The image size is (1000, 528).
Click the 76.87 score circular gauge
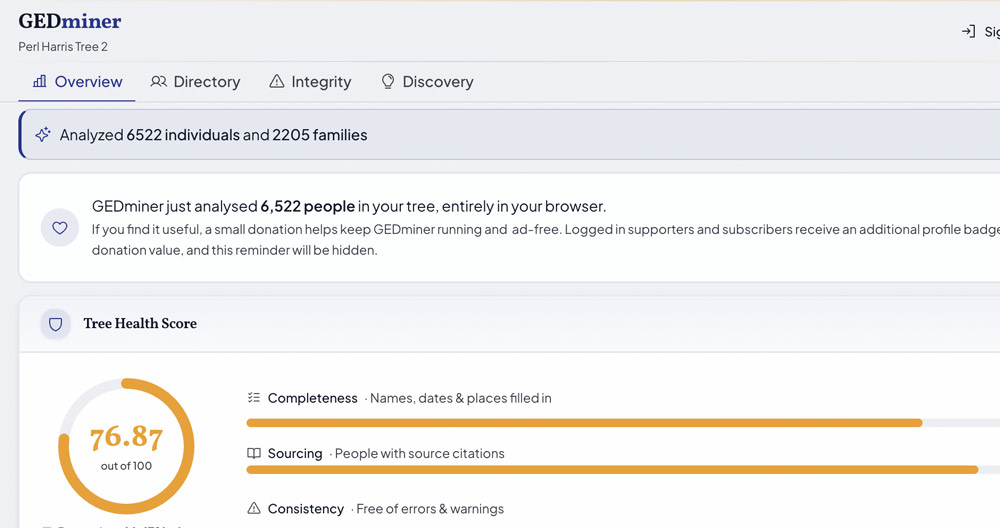pyautogui.click(x=126, y=446)
